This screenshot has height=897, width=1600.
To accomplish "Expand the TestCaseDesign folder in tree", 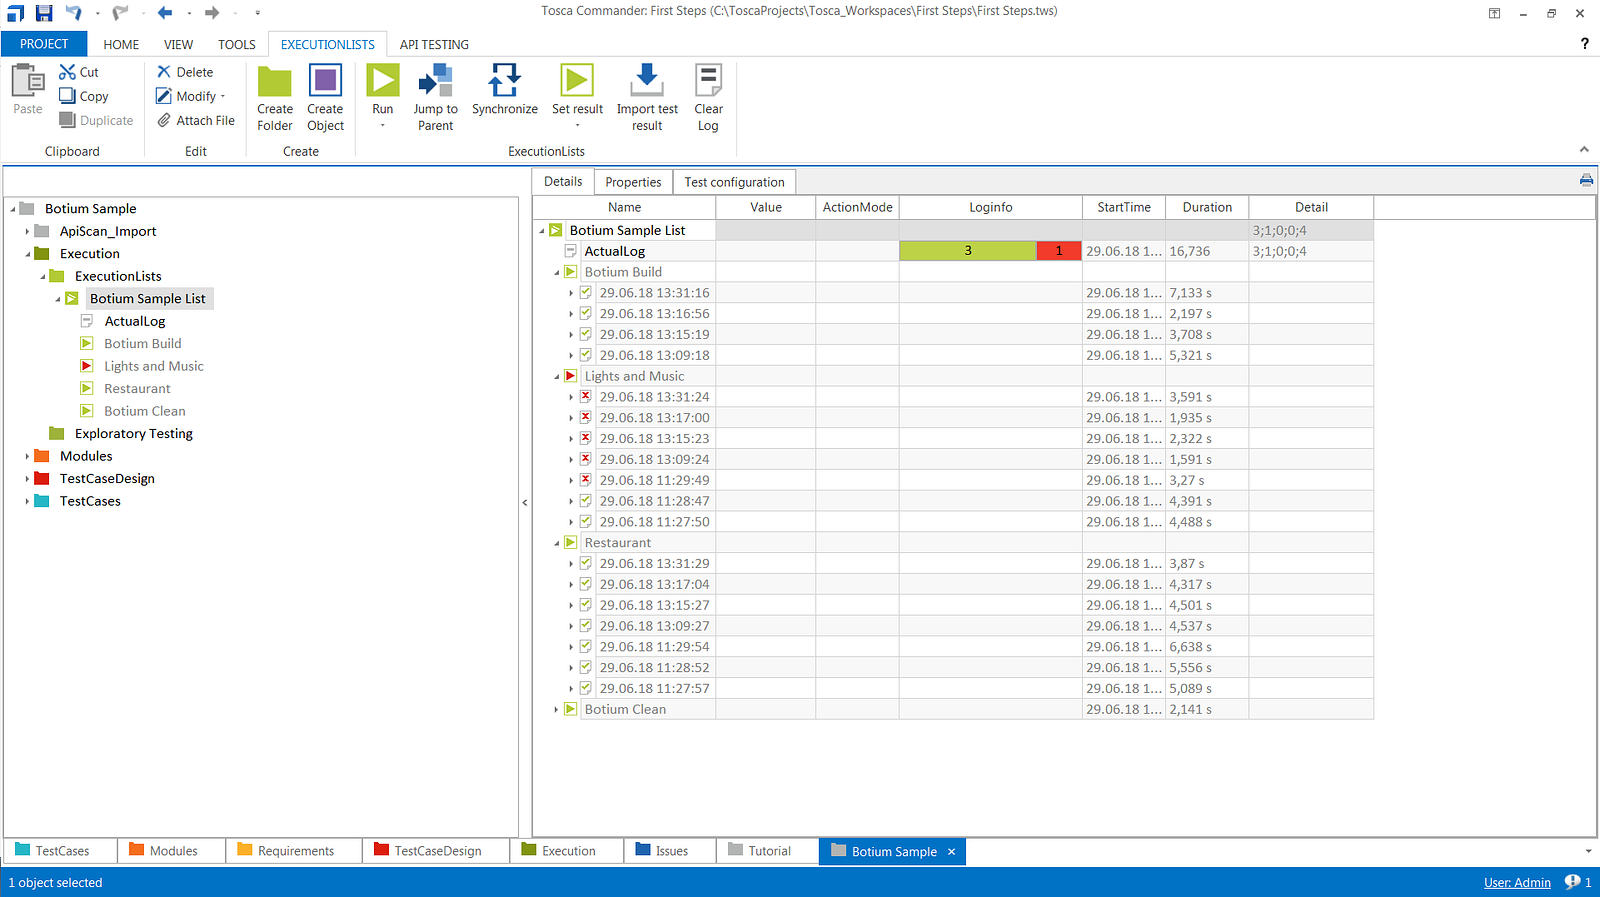I will (27, 479).
